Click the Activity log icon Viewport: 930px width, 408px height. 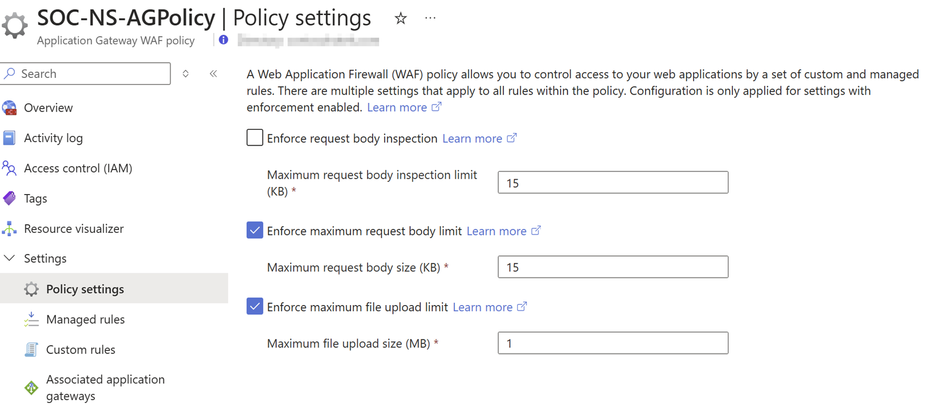(x=10, y=138)
